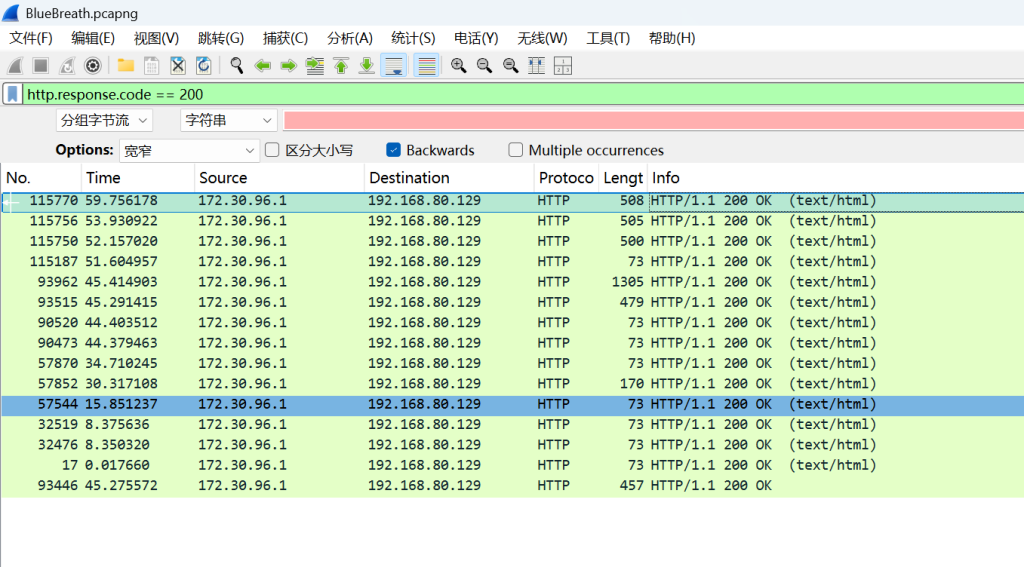Open the 分析(A) menu
This screenshot has width=1024, height=567.
[350, 38]
